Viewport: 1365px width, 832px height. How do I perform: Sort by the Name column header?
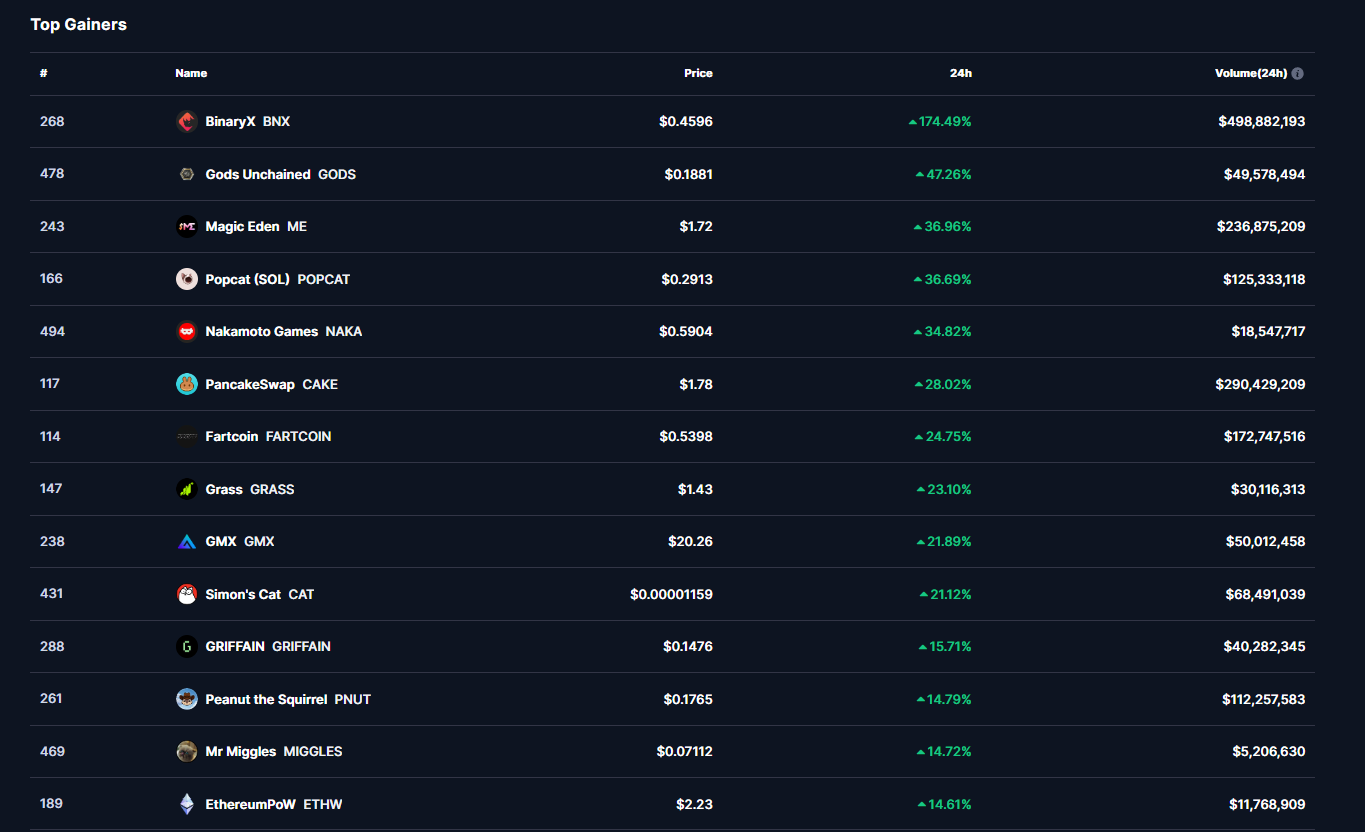pos(191,73)
